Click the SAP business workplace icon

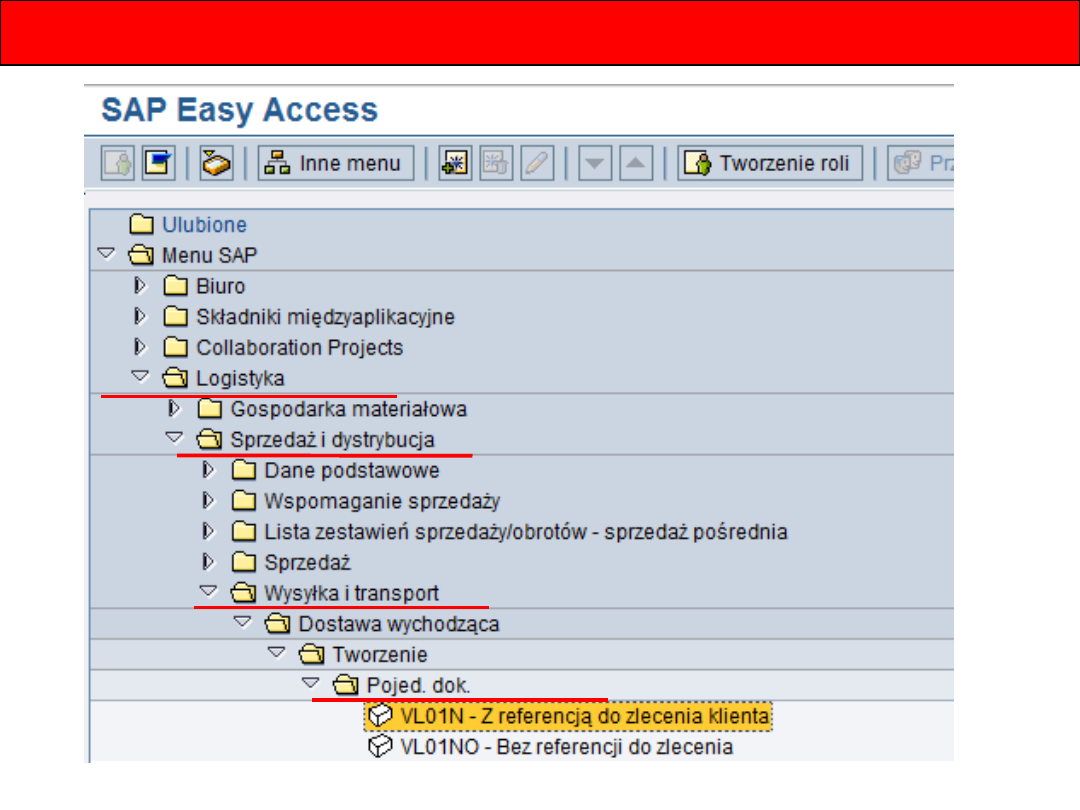tap(215, 163)
